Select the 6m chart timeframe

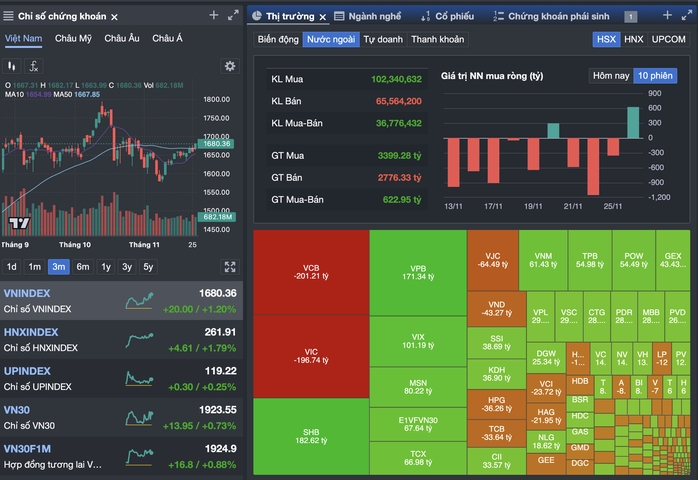[x=83, y=267]
